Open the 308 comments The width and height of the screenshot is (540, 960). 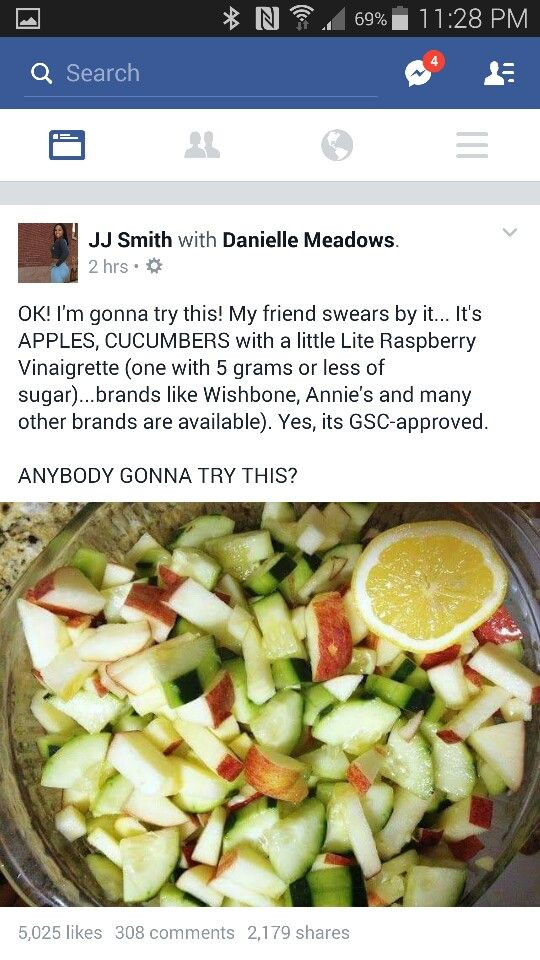click(174, 932)
